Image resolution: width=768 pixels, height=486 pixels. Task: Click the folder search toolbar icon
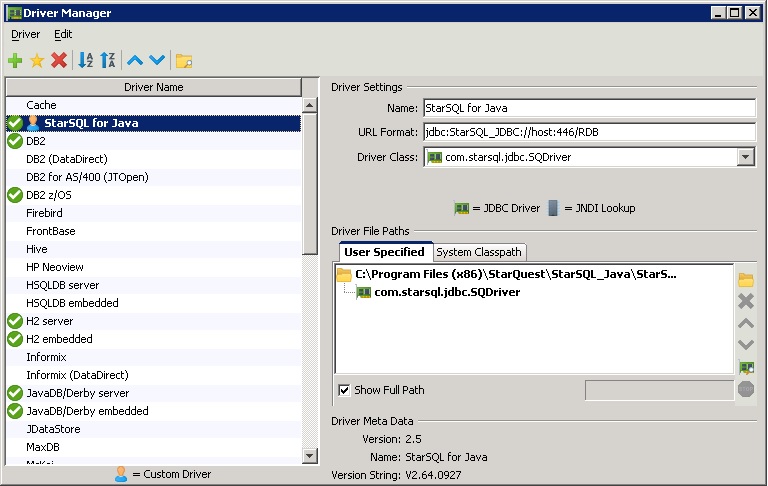pos(184,61)
